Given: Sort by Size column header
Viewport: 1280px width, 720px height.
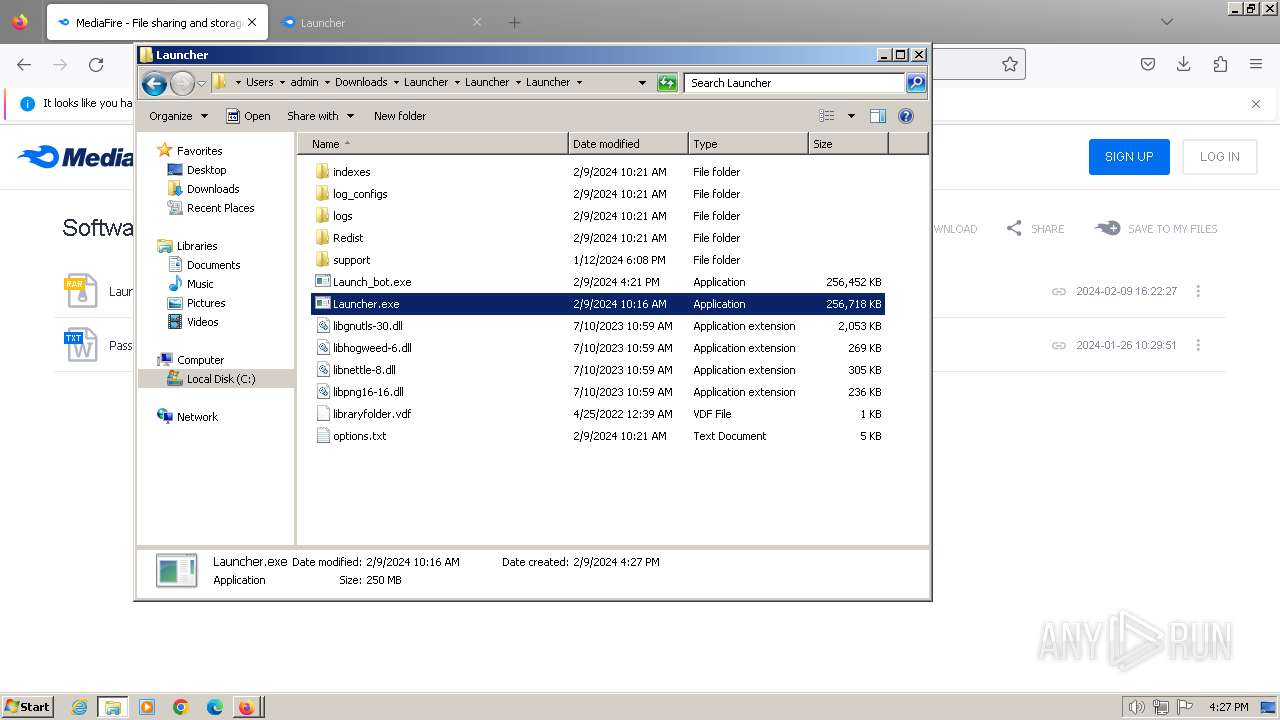Looking at the screenshot, I should coord(848,144).
